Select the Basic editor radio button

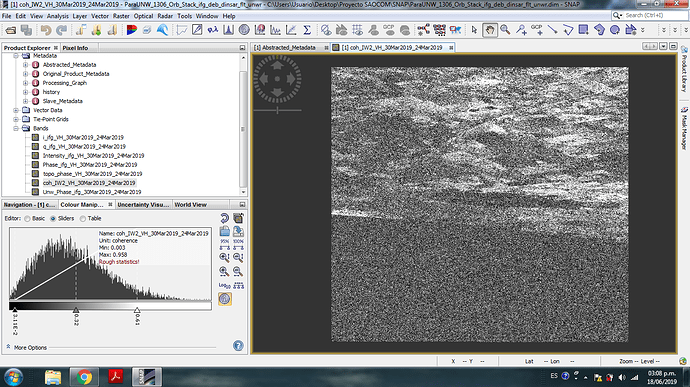pos(27,219)
